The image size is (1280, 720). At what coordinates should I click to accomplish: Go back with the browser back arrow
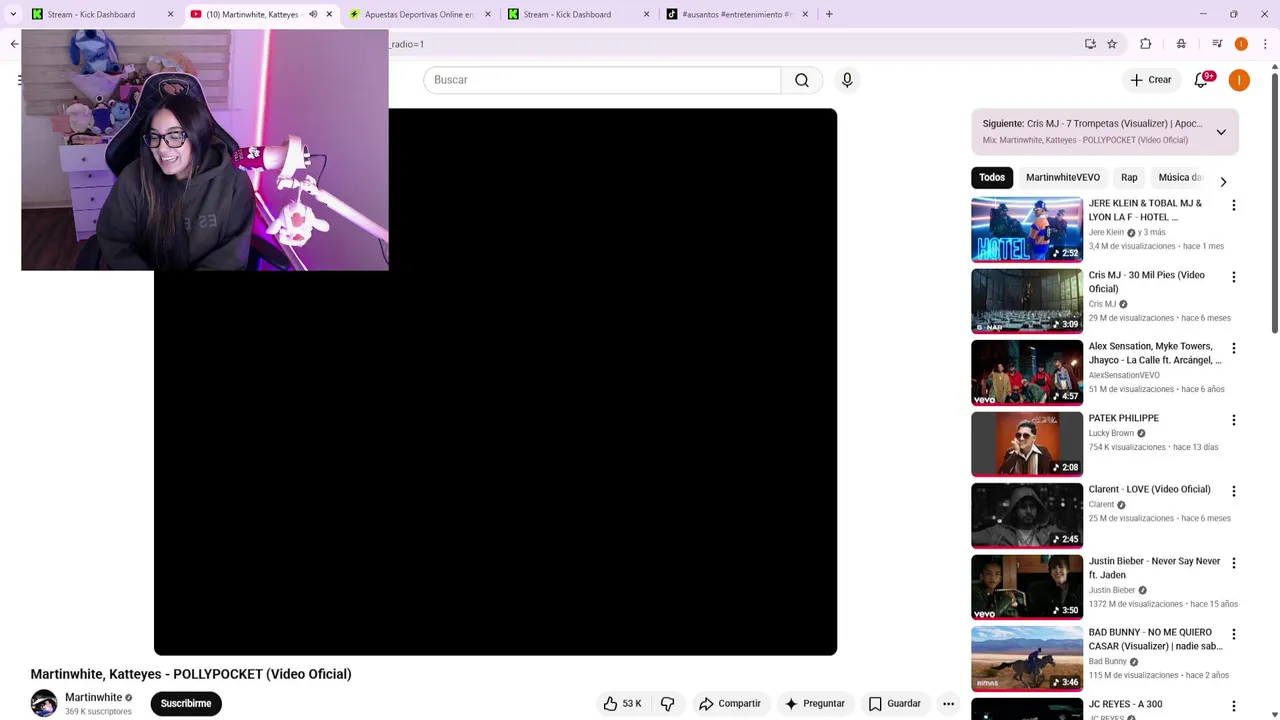[x=14, y=44]
